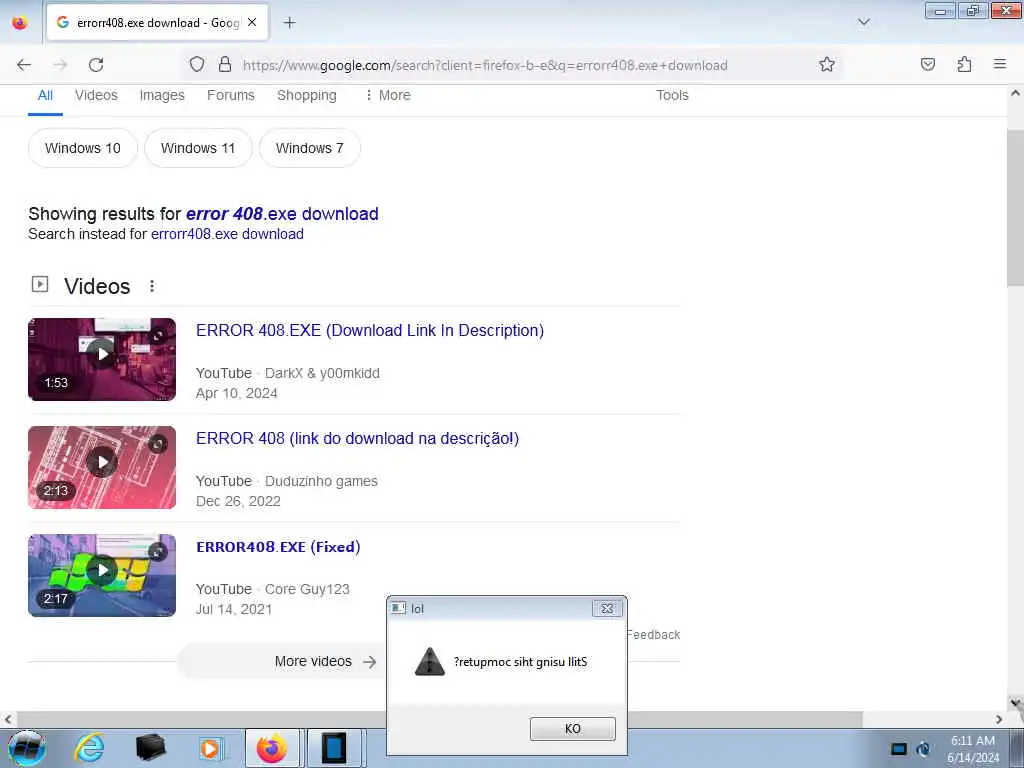
Task: Open the extensions puzzle icon
Action: [x=964, y=64]
